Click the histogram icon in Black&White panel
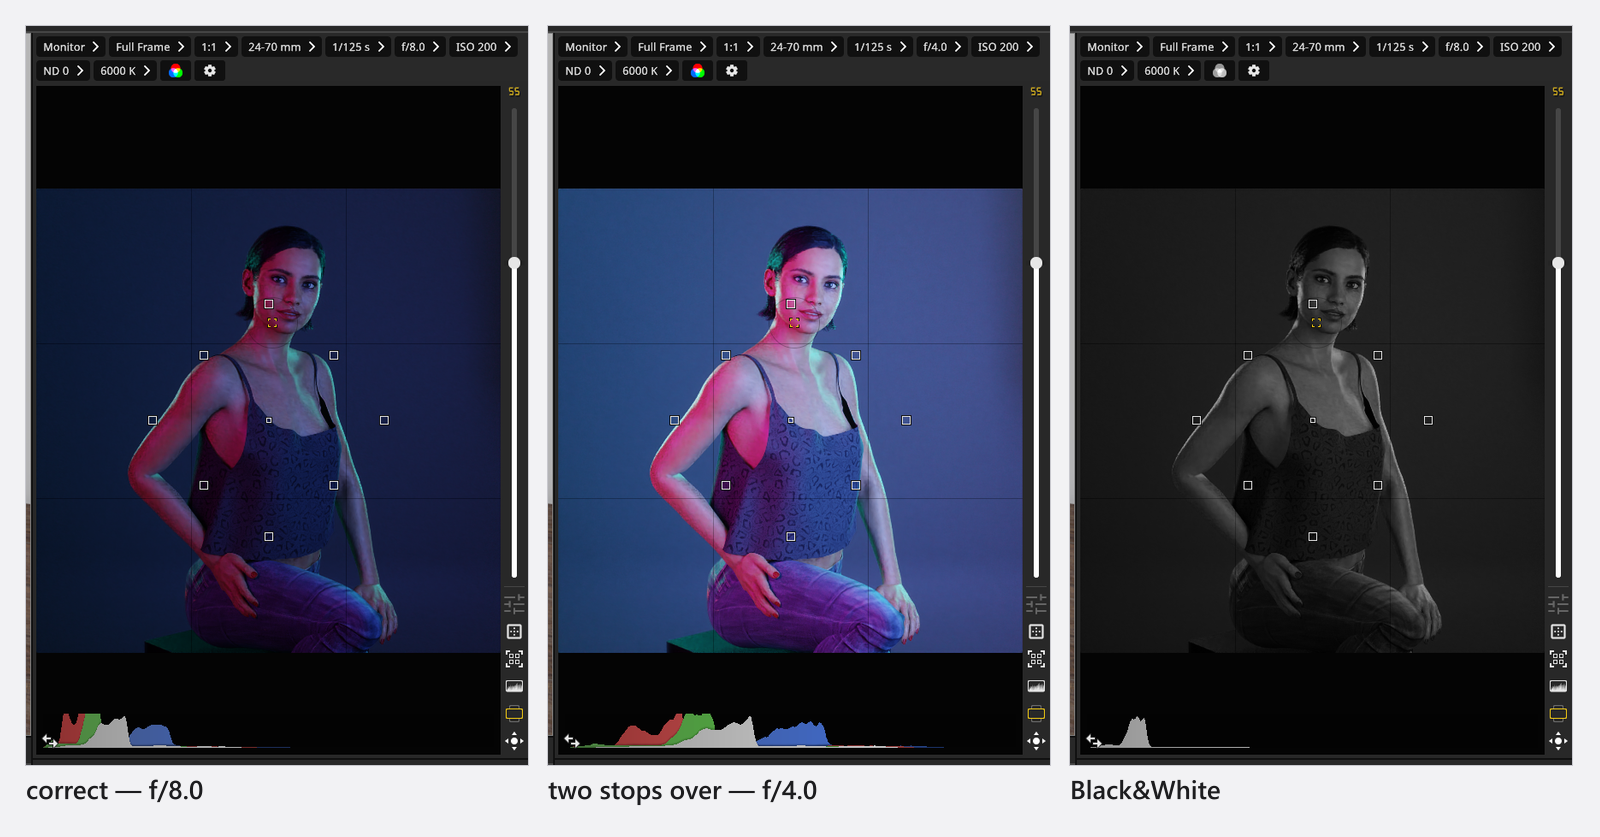Image resolution: width=1600 pixels, height=837 pixels. tap(1558, 686)
